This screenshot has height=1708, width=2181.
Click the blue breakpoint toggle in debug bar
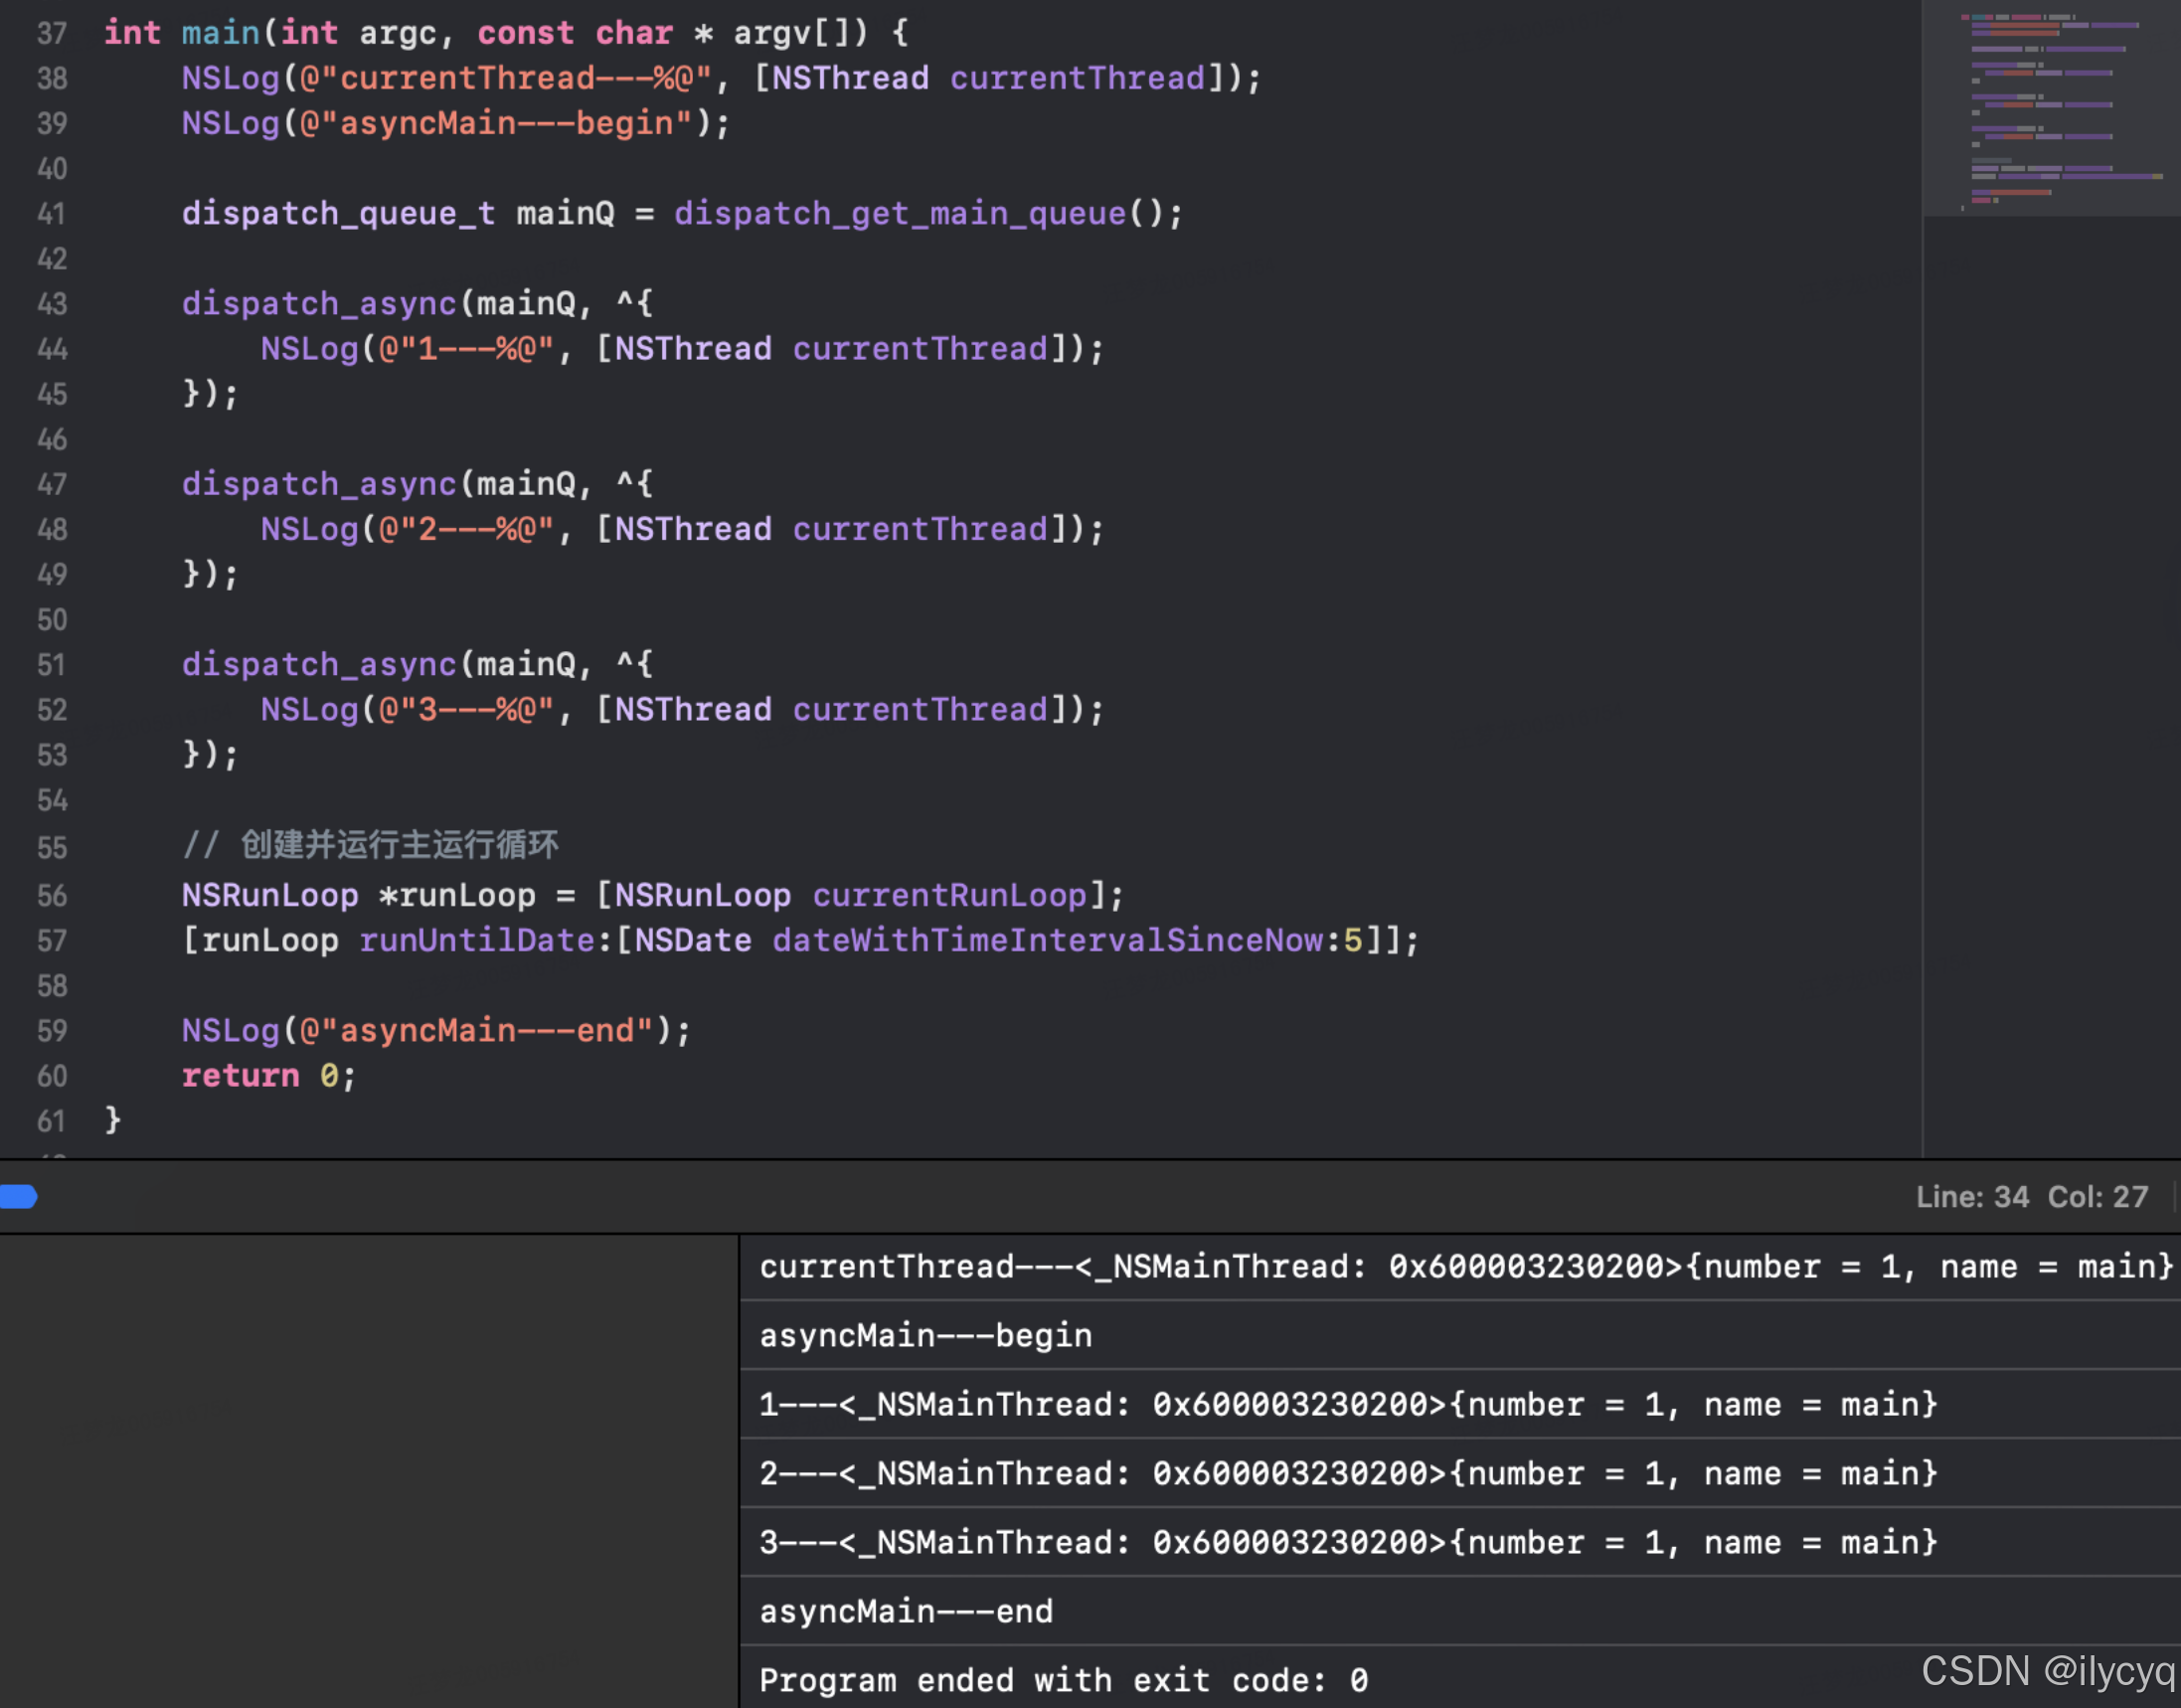tap(18, 1196)
